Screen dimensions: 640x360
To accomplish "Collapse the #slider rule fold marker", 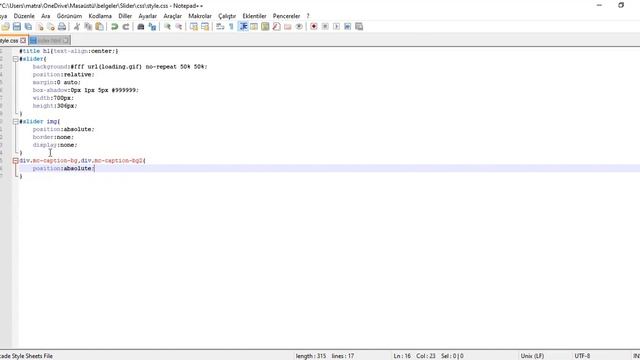I will [16, 59].
